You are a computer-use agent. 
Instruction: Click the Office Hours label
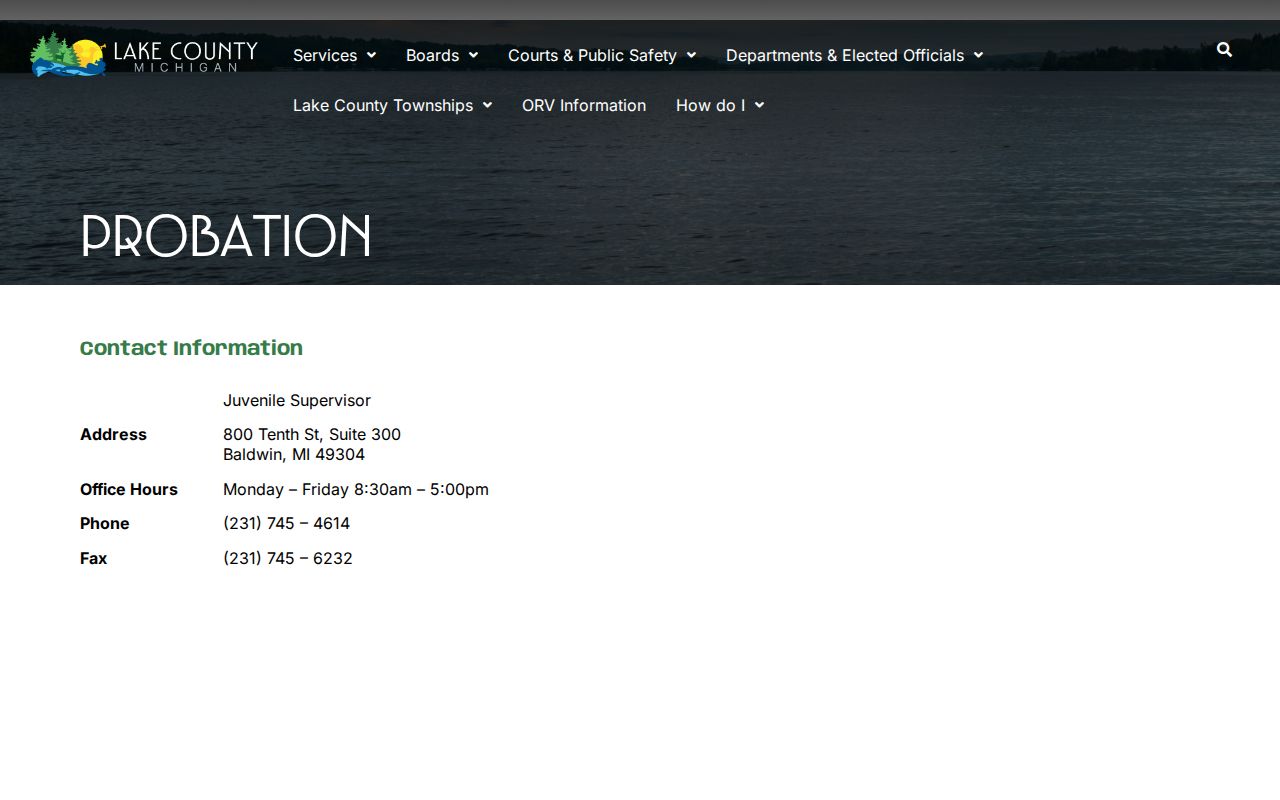[x=129, y=489]
